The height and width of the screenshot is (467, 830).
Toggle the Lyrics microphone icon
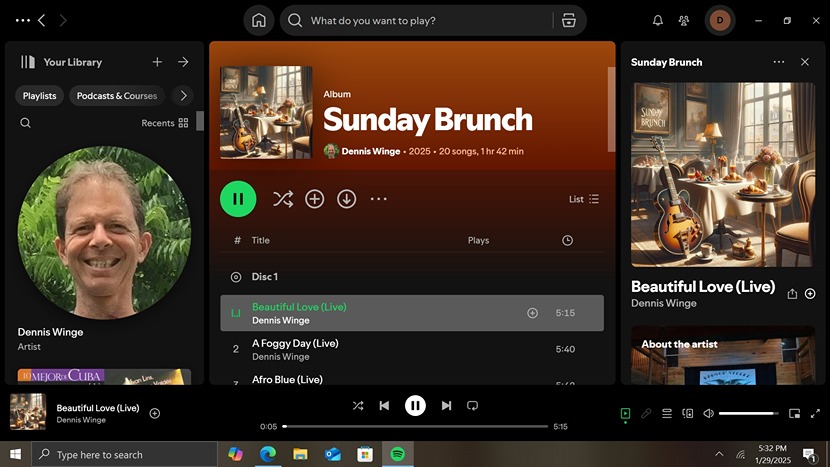pos(646,414)
